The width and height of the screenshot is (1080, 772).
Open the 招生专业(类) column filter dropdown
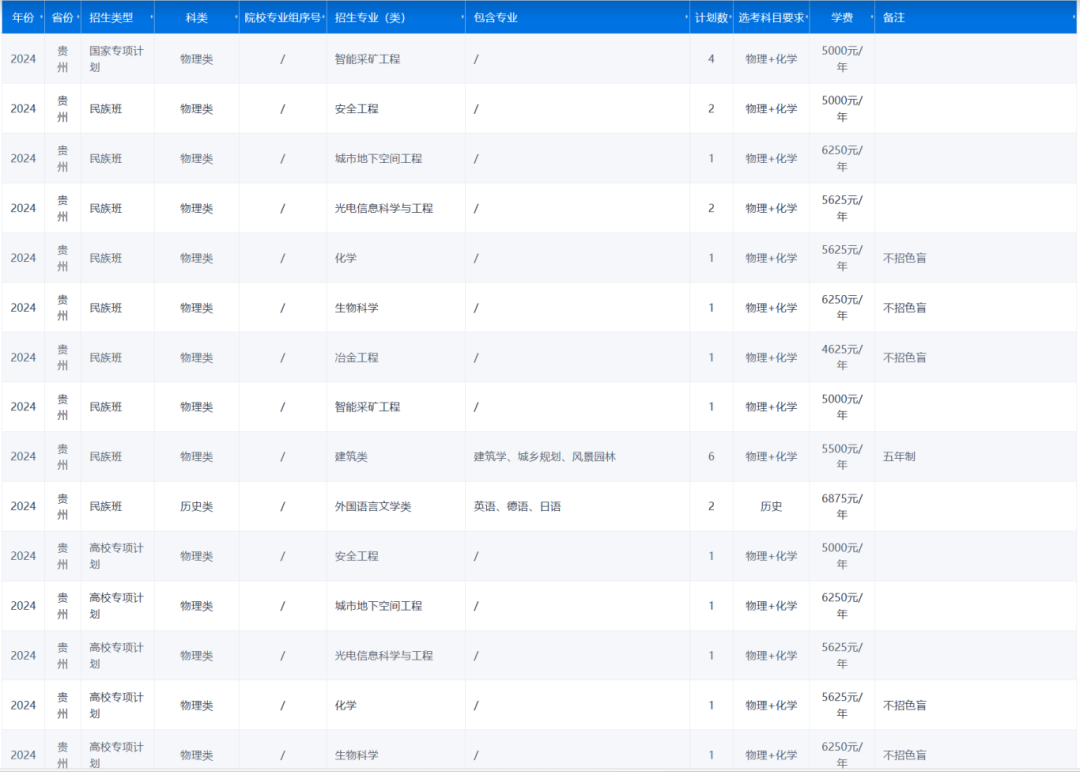click(462, 17)
